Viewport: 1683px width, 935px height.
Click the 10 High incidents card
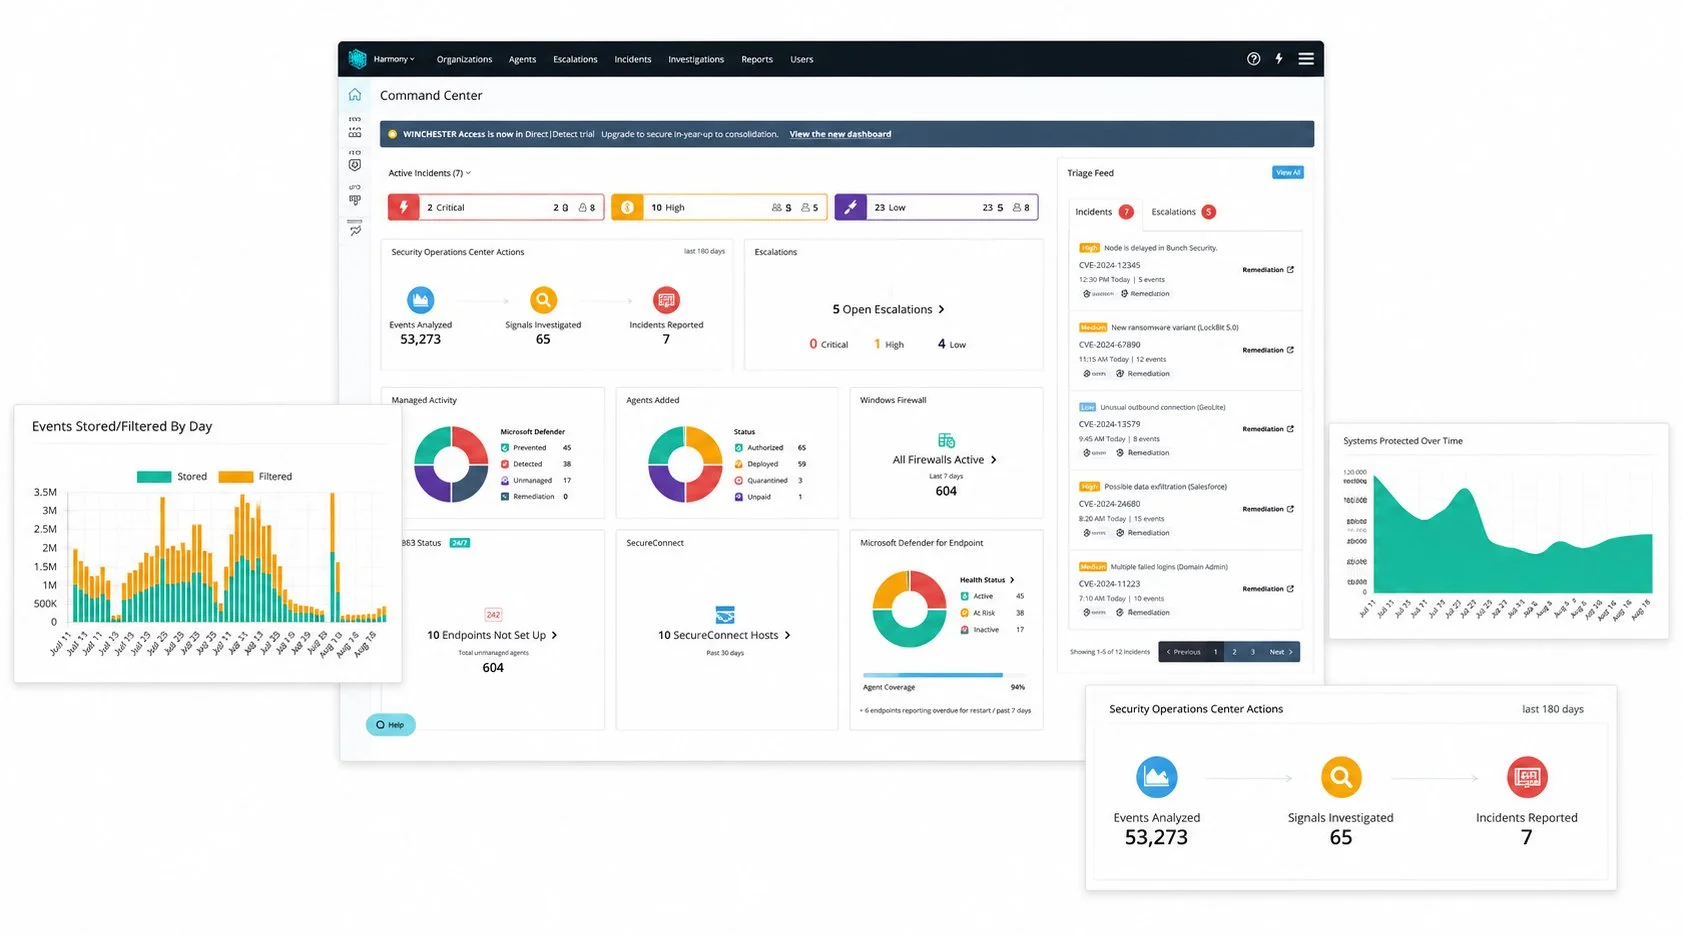(719, 207)
